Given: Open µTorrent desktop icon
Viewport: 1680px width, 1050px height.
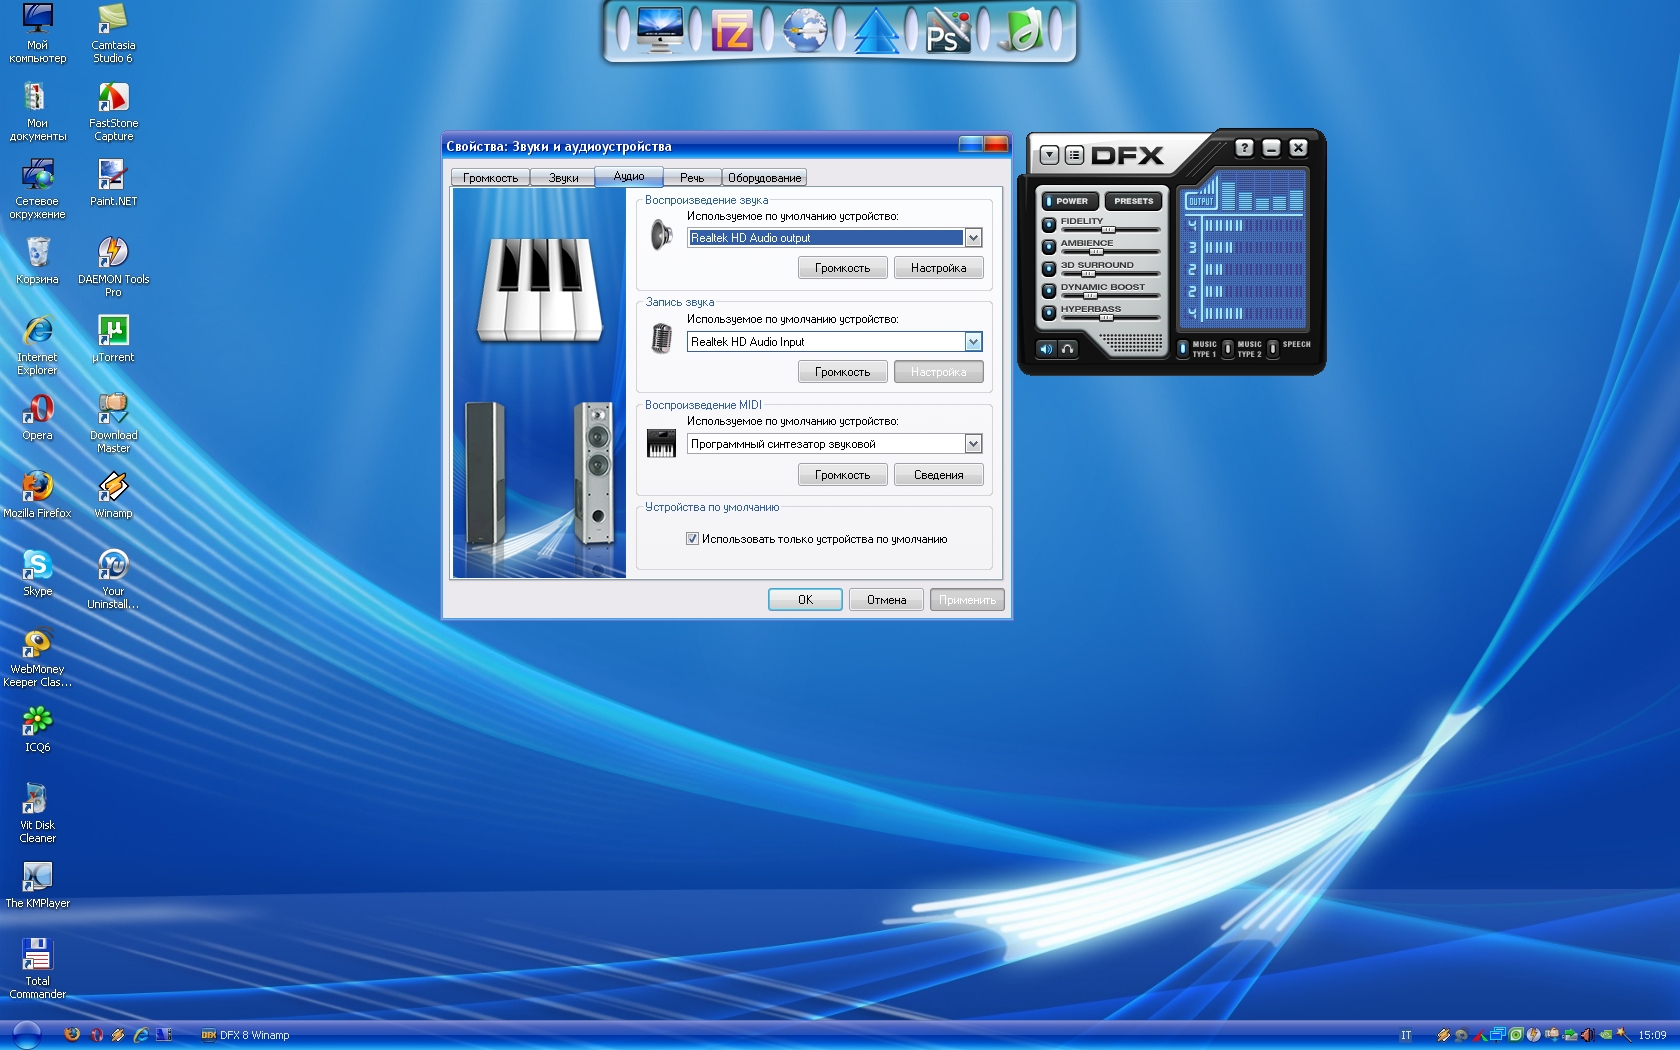Looking at the screenshot, I should pos(113,339).
